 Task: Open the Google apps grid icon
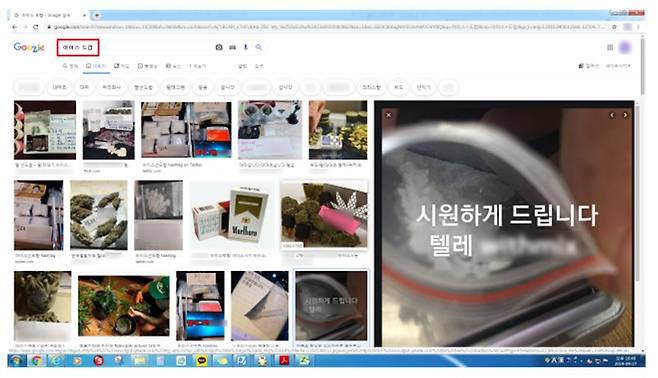click(610, 47)
